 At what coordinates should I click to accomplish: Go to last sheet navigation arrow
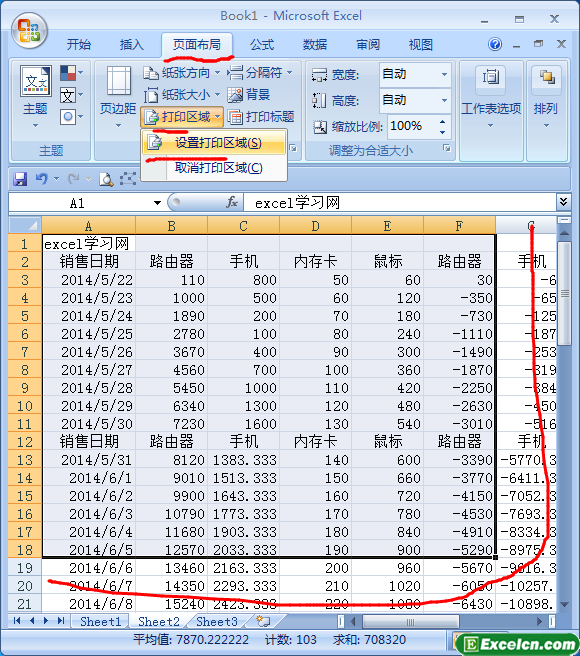61,621
